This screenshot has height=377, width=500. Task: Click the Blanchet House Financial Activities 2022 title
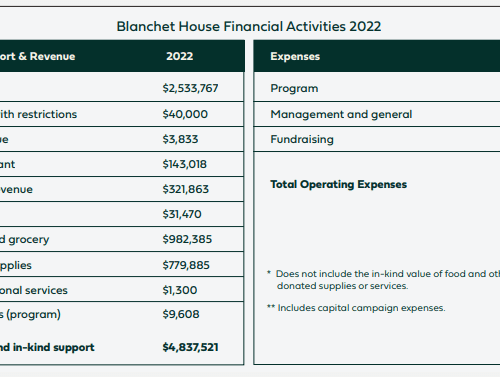coord(249,27)
